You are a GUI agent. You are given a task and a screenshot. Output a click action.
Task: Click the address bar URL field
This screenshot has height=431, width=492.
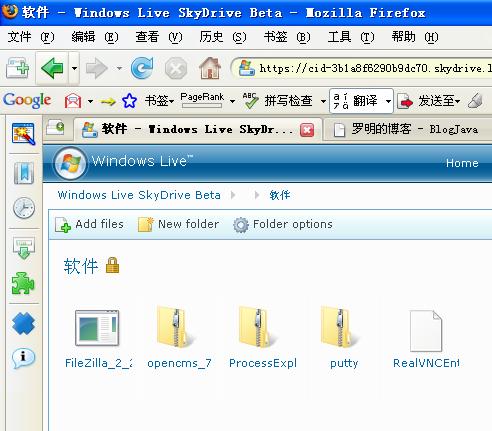pyautogui.click(x=373, y=68)
